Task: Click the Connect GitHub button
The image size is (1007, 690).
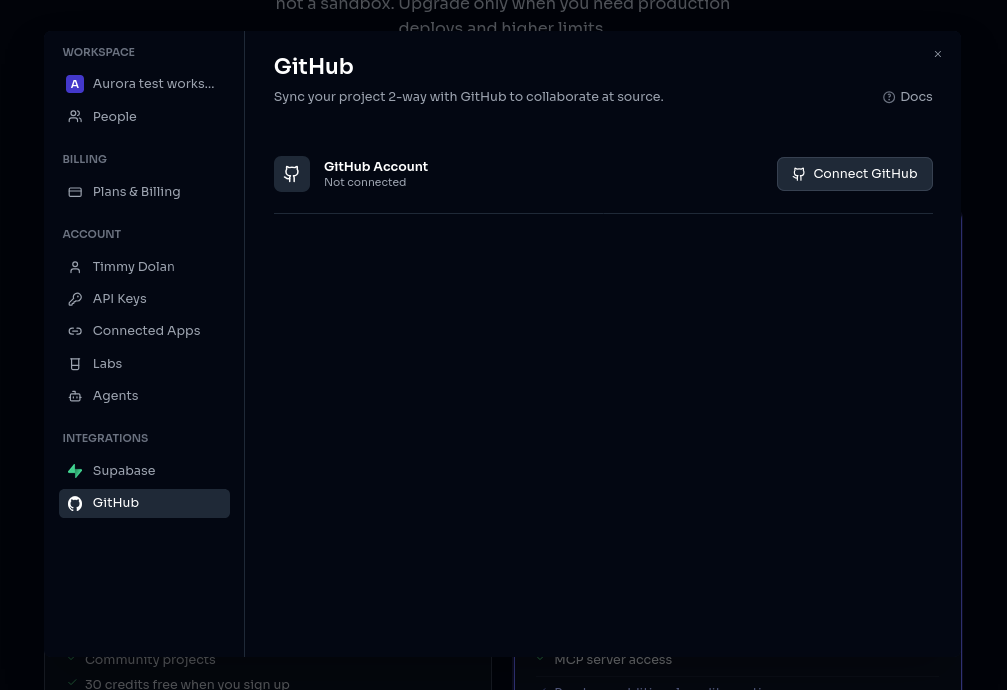Action: (854, 174)
